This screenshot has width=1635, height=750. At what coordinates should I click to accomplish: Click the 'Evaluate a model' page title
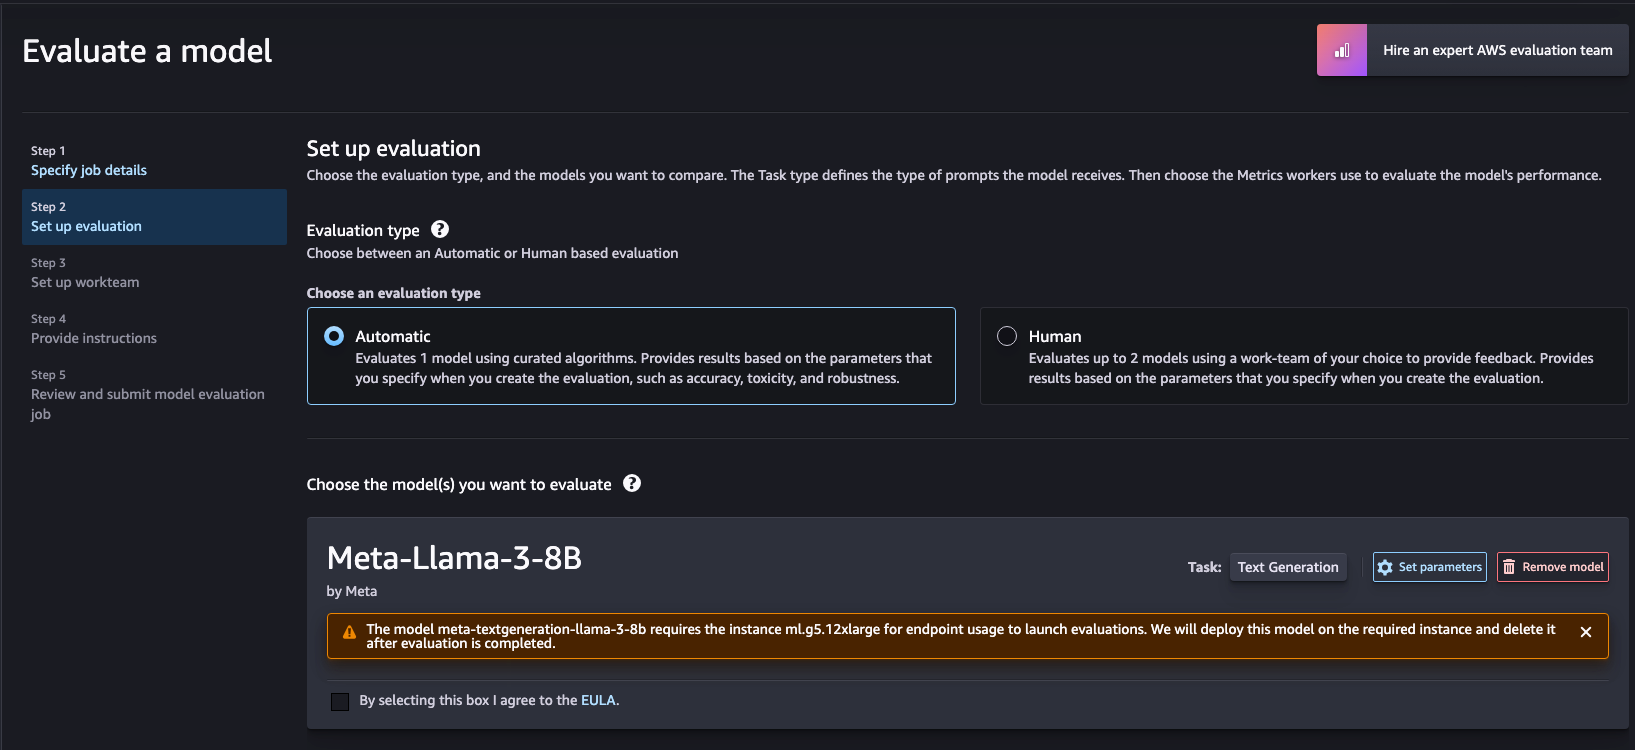point(147,51)
